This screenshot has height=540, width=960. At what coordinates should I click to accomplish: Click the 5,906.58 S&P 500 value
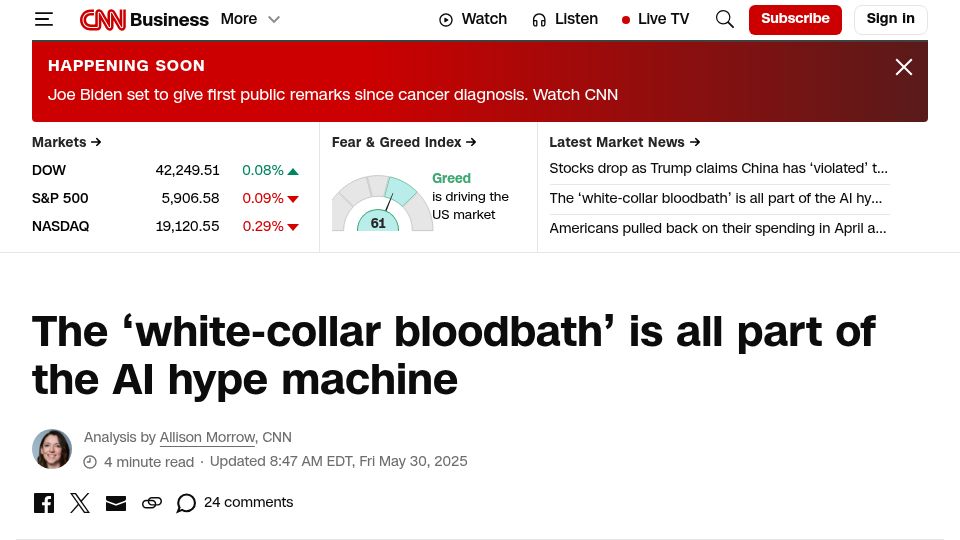[190, 198]
